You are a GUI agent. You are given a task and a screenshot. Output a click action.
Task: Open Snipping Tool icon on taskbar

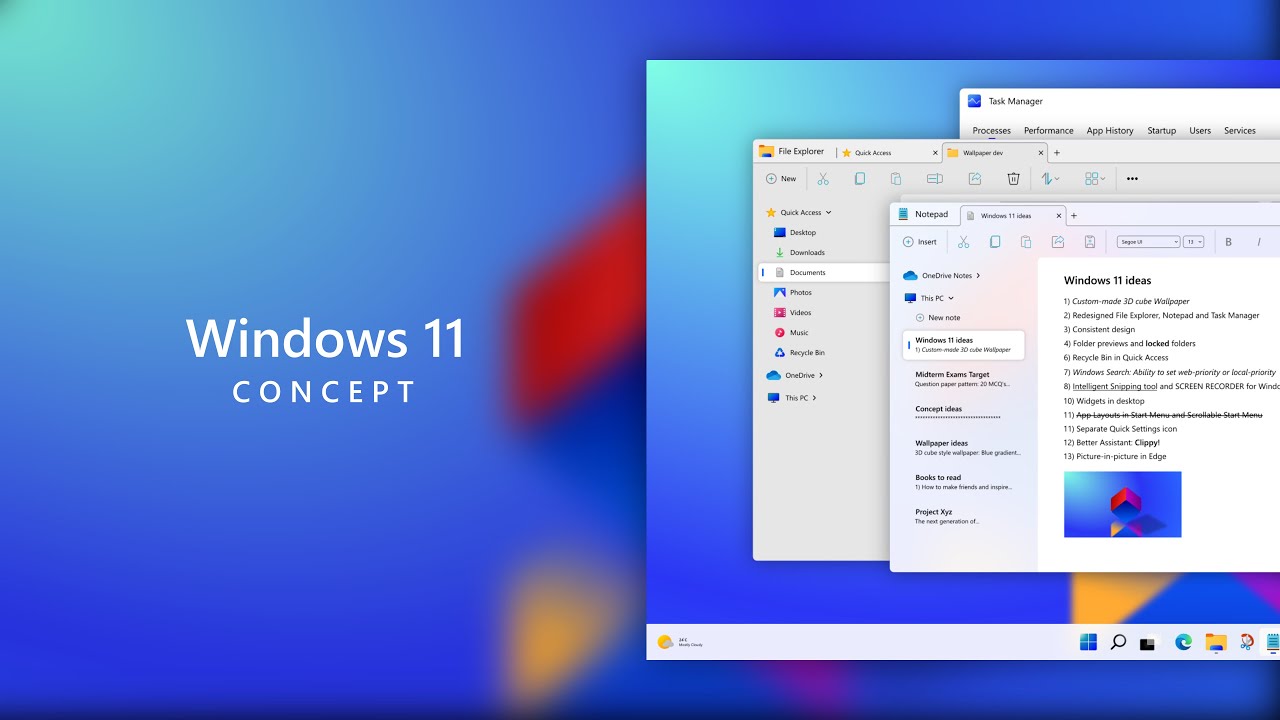point(1246,642)
